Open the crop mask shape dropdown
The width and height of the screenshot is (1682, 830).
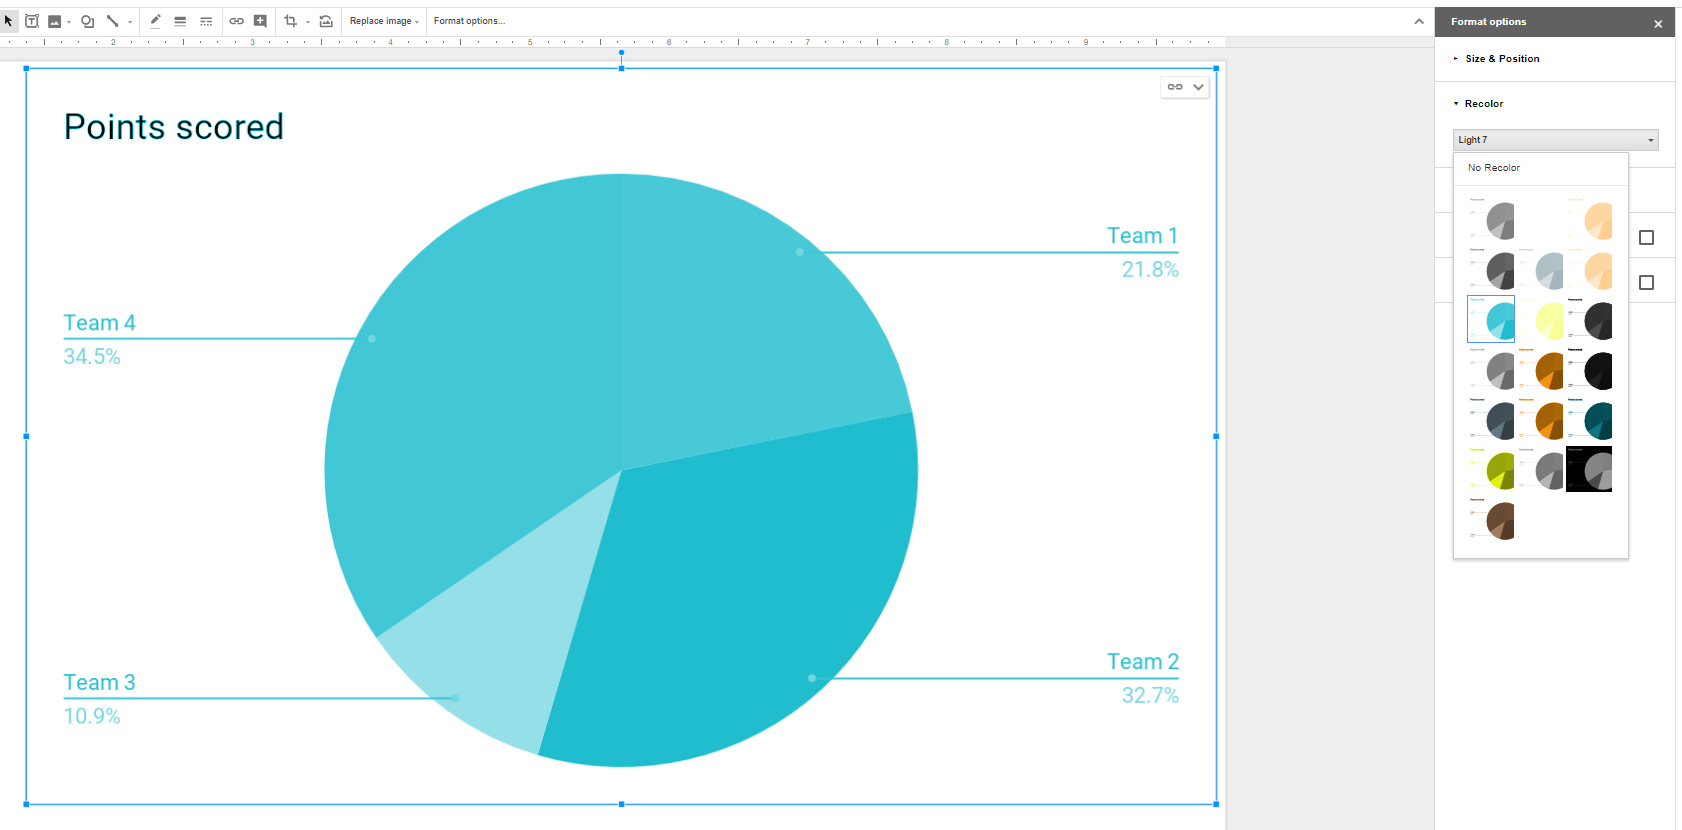click(307, 22)
